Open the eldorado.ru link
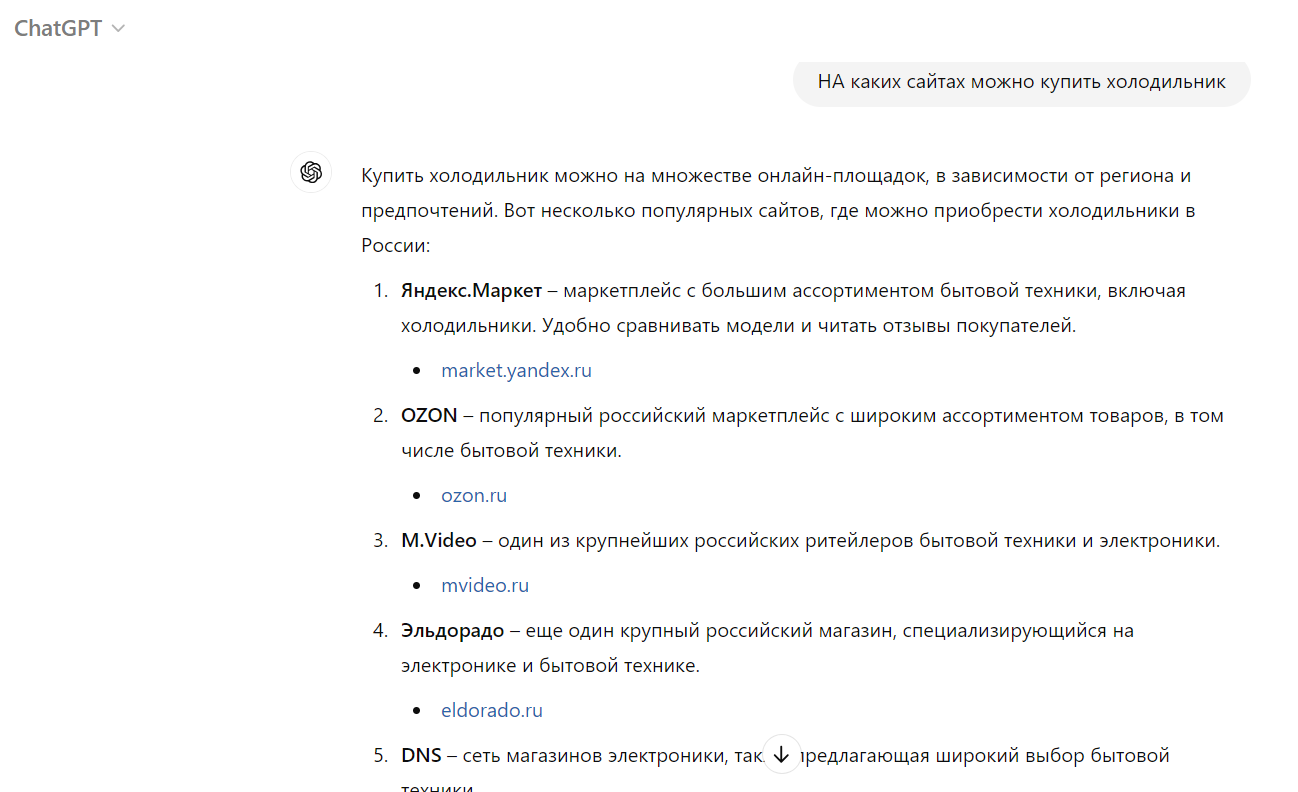The height and width of the screenshot is (792, 1298). [x=492, y=710]
